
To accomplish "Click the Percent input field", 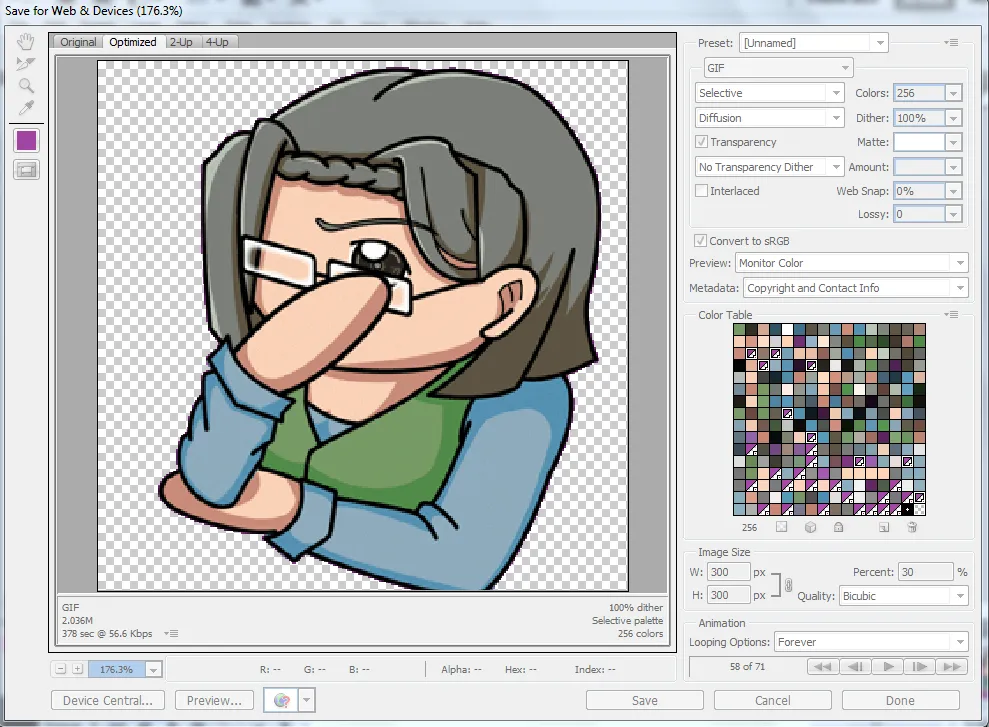I will click(x=925, y=572).
